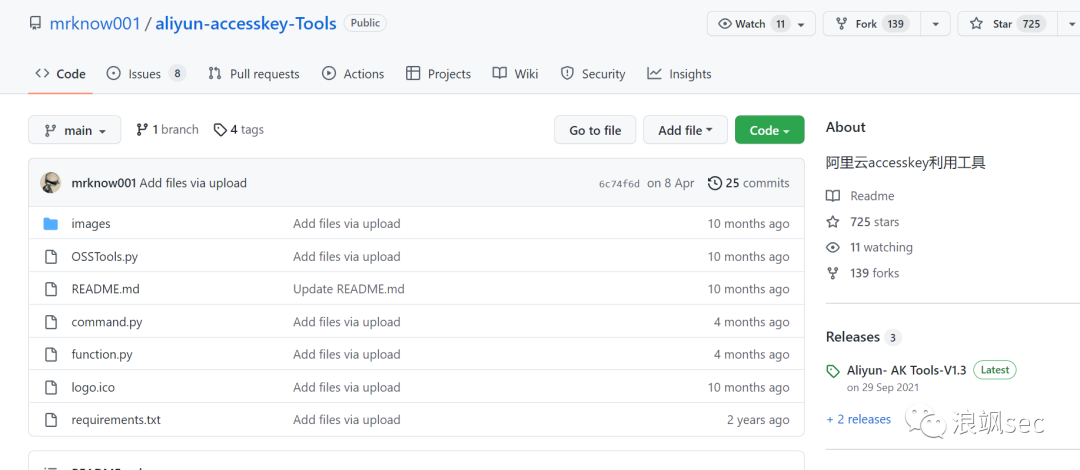The height and width of the screenshot is (470, 1080).
Task: Open the images folder
Action: (x=91, y=224)
